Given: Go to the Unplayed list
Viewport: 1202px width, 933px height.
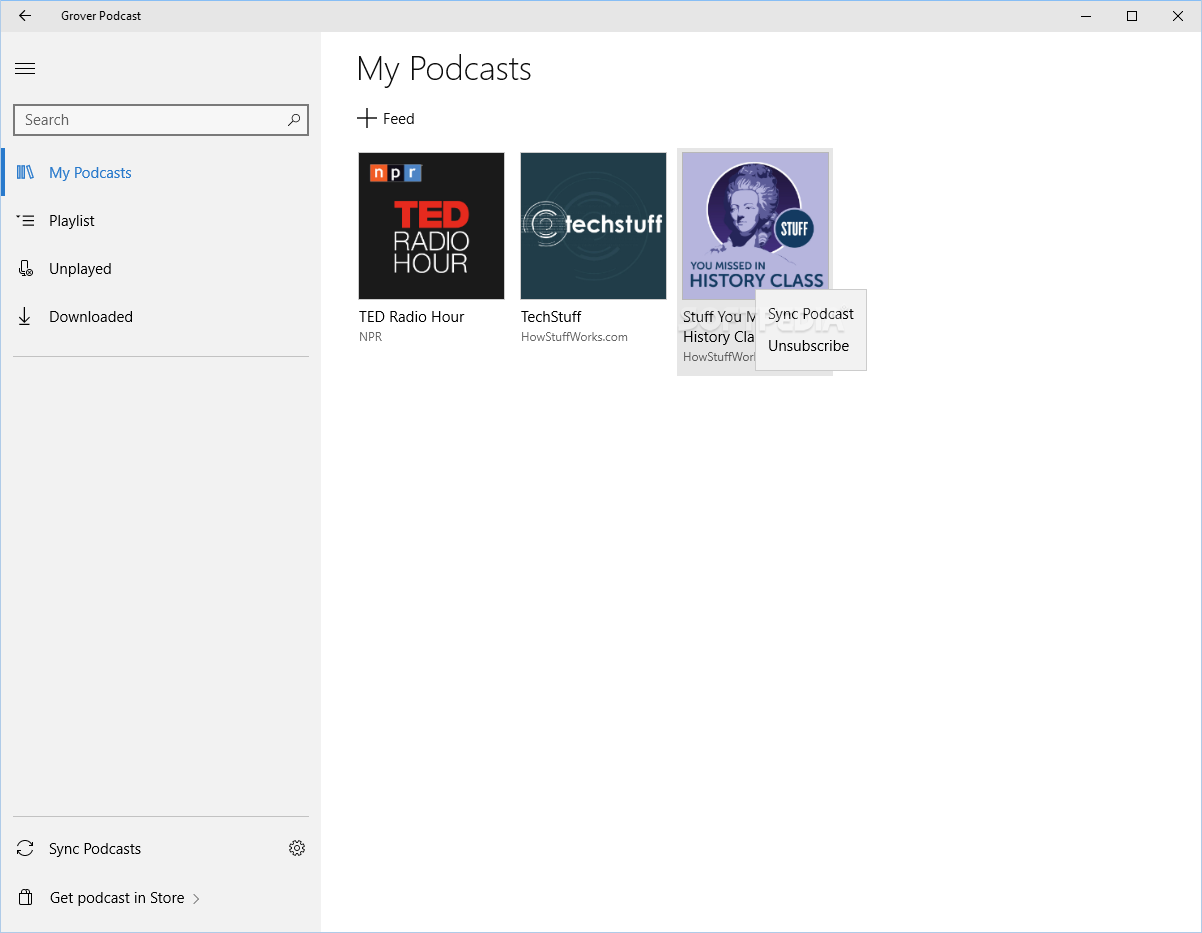Looking at the screenshot, I should click(80, 269).
